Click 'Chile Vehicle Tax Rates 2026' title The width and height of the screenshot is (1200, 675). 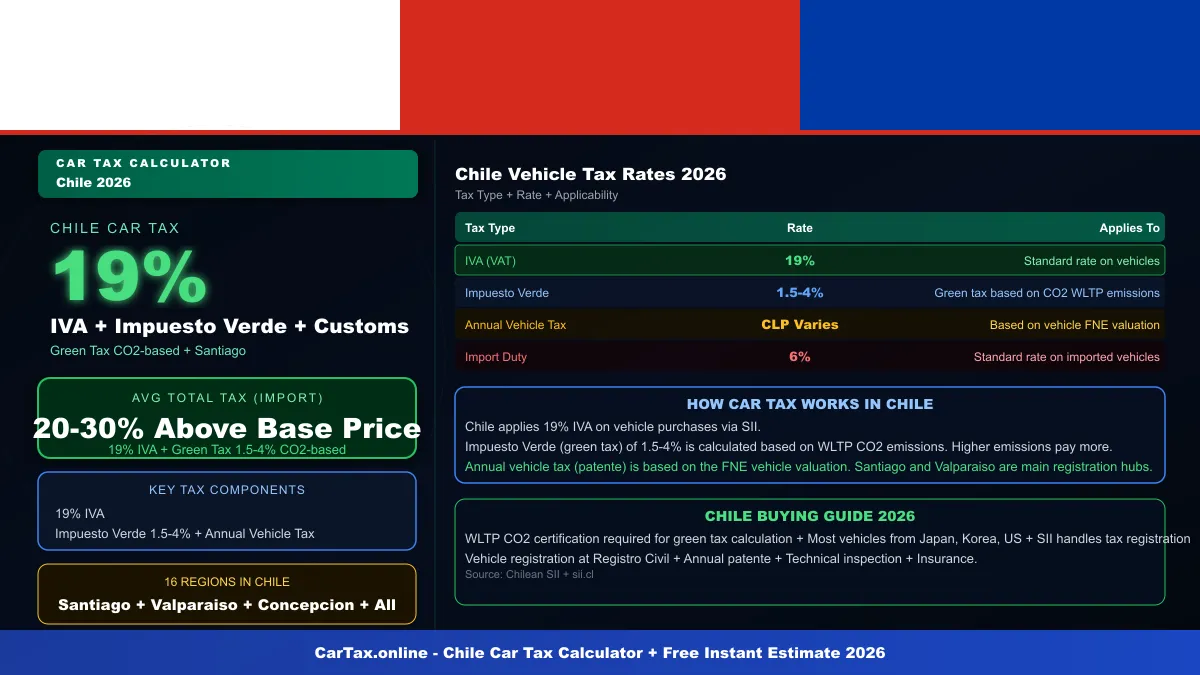click(591, 174)
